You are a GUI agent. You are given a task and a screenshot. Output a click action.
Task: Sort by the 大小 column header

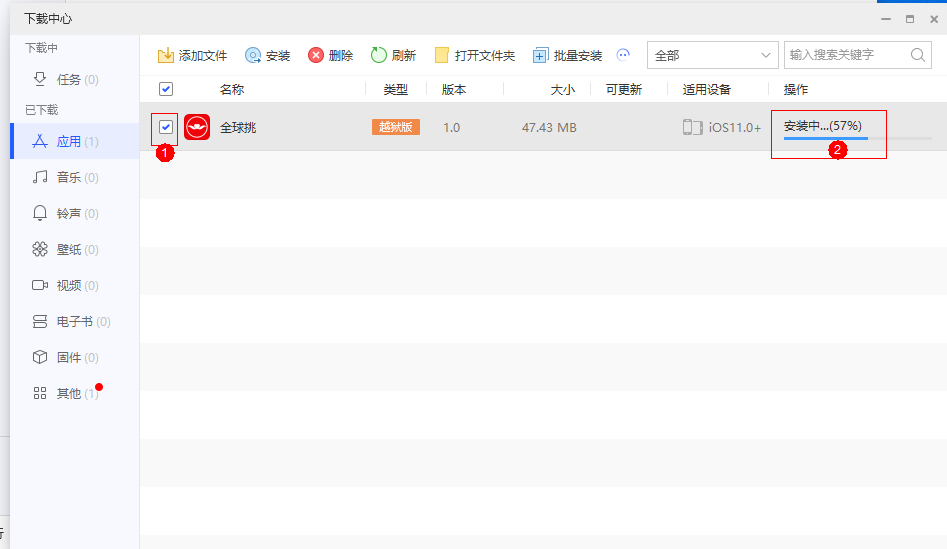point(562,89)
